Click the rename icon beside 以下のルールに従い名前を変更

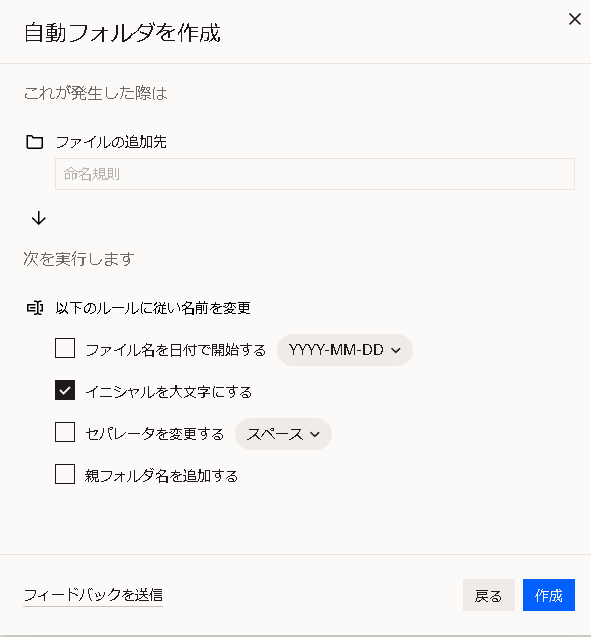tap(35, 308)
